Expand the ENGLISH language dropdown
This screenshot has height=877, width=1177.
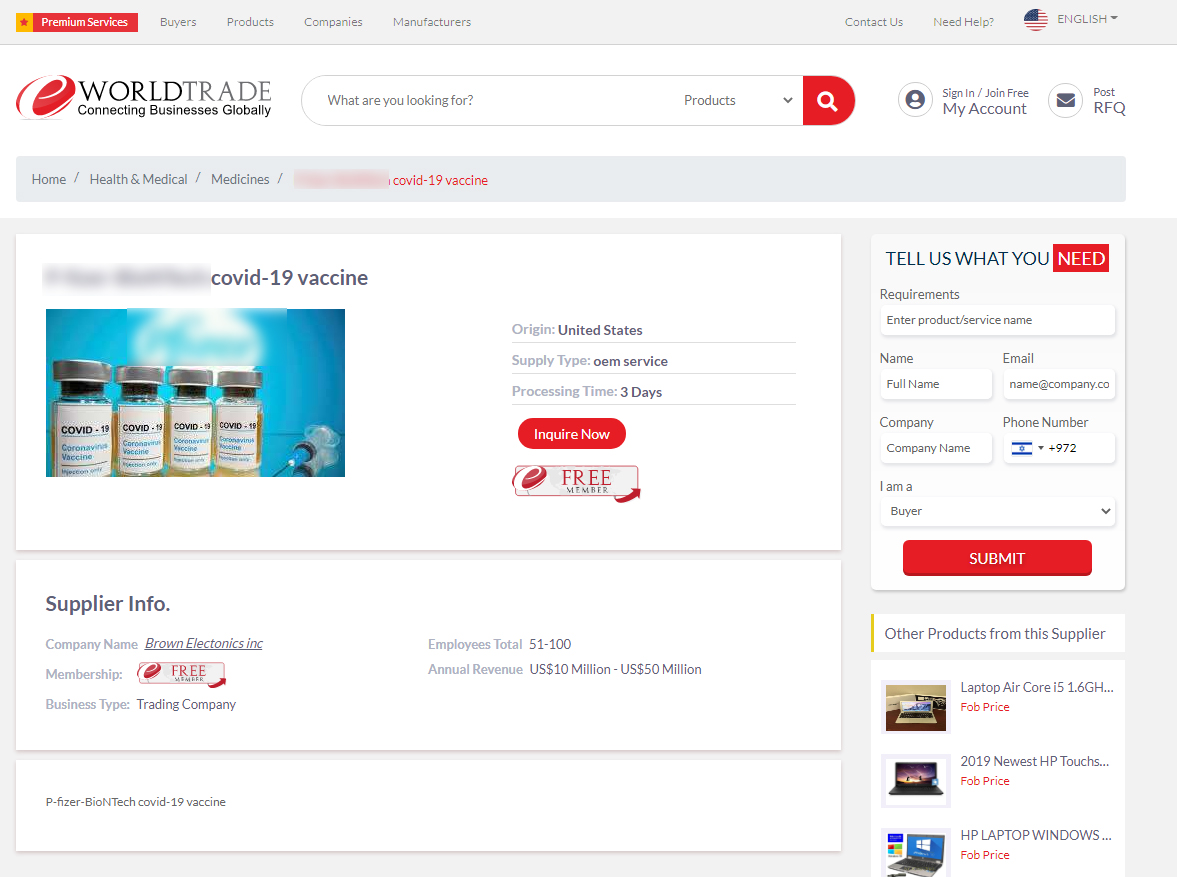coord(1087,19)
